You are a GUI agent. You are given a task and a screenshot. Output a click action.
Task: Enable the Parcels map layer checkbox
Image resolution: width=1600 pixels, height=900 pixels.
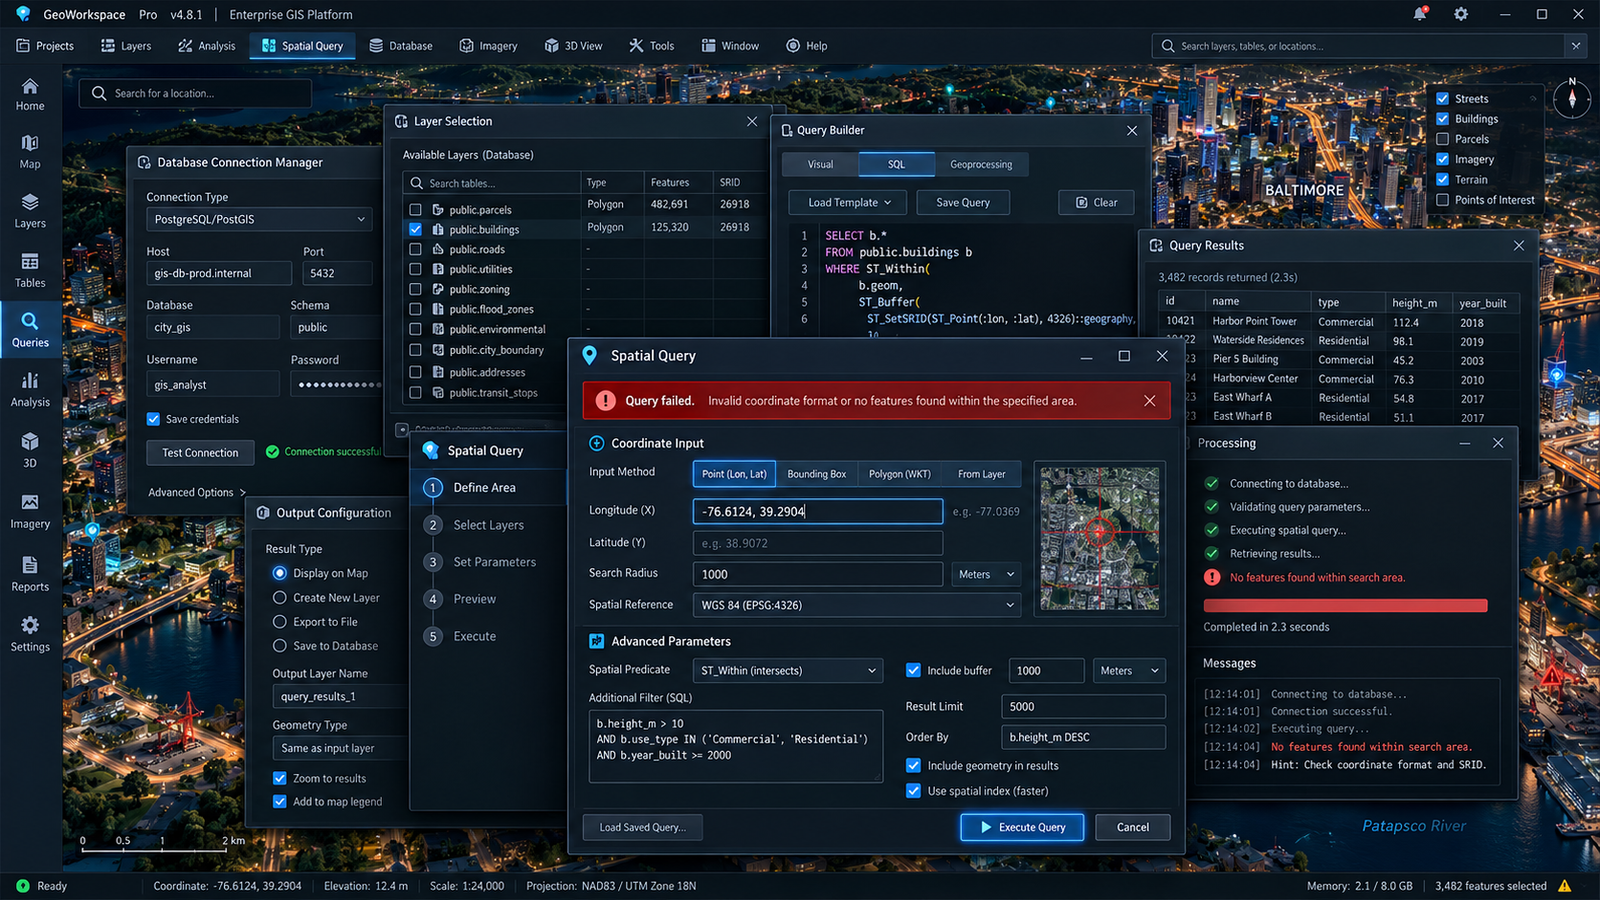pos(1442,139)
